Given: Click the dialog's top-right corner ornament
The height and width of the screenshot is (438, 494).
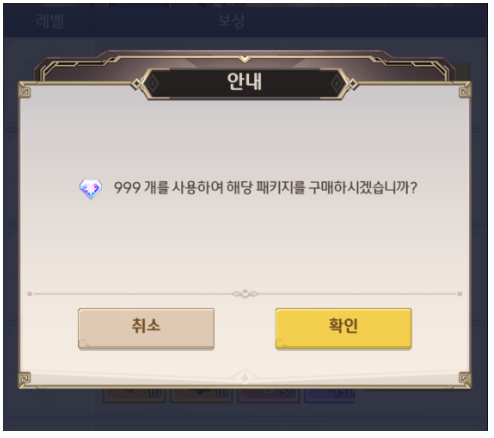Looking at the screenshot, I should [x=465, y=91].
